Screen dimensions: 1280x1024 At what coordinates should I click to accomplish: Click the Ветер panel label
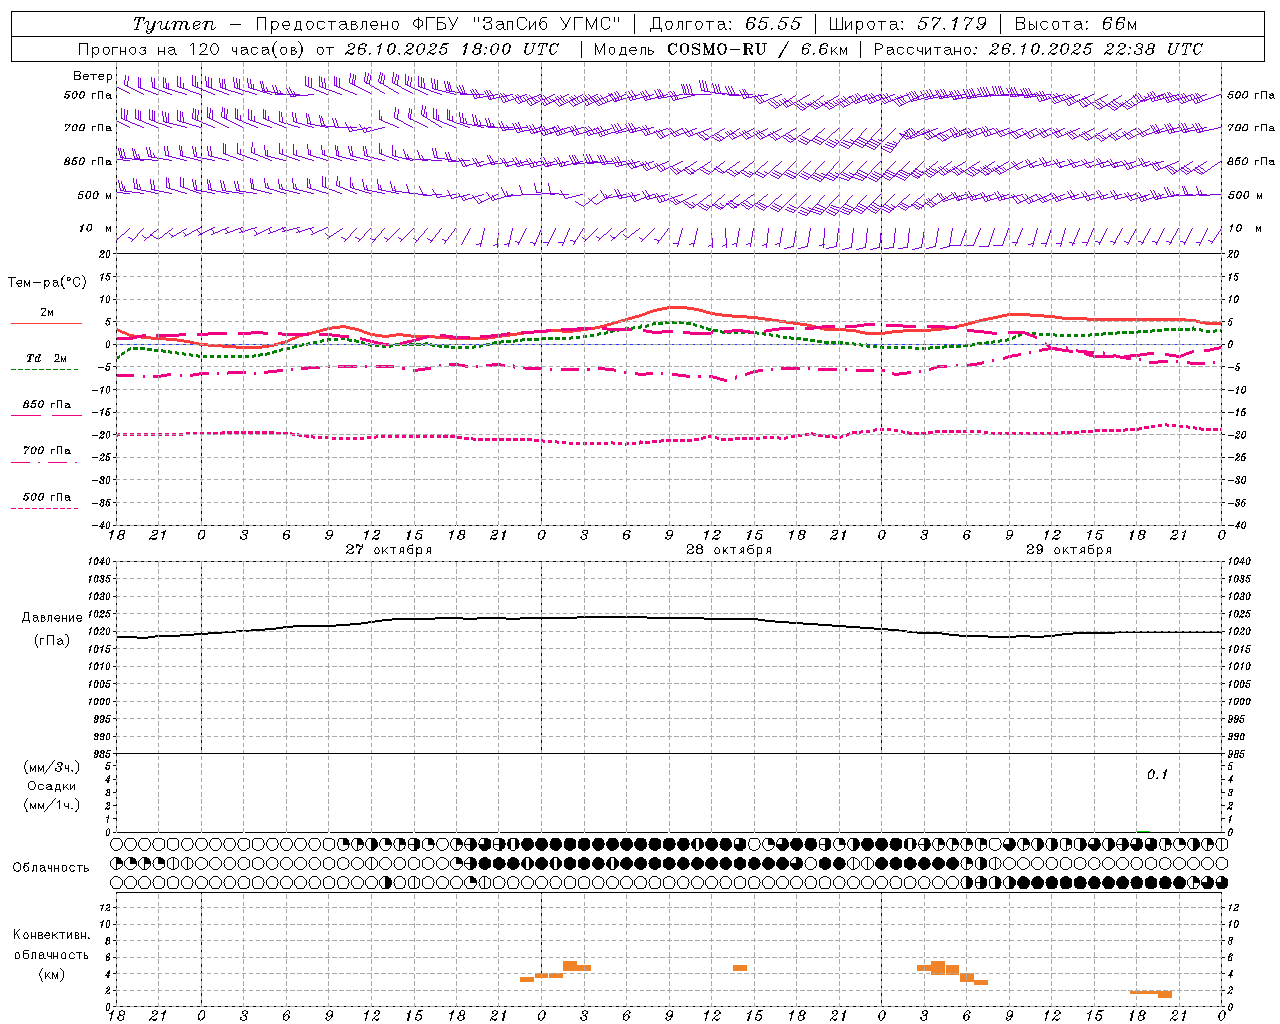point(92,76)
